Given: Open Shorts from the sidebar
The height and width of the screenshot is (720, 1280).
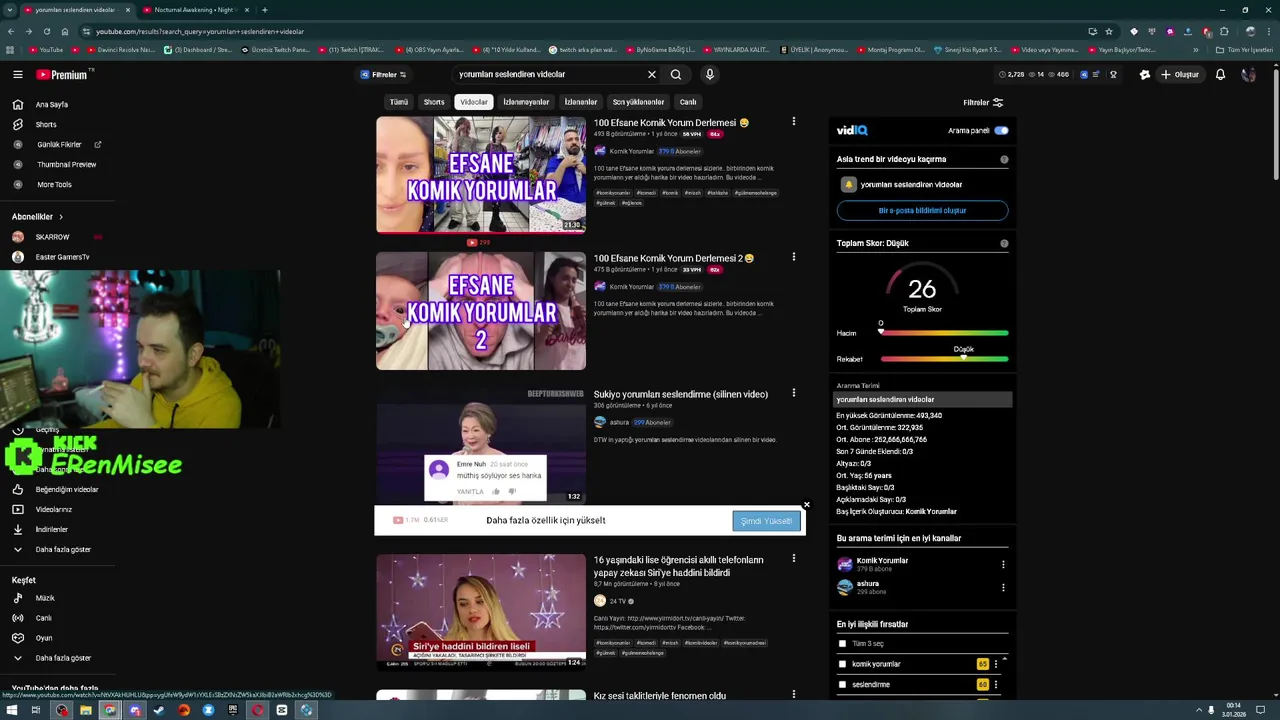Looking at the screenshot, I should click(x=46, y=124).
